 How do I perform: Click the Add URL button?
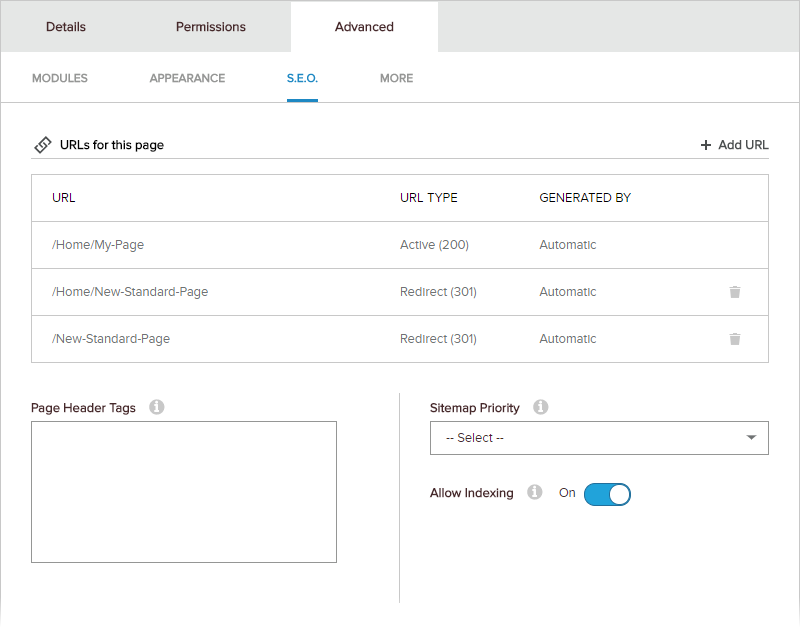tap(735, 145)
